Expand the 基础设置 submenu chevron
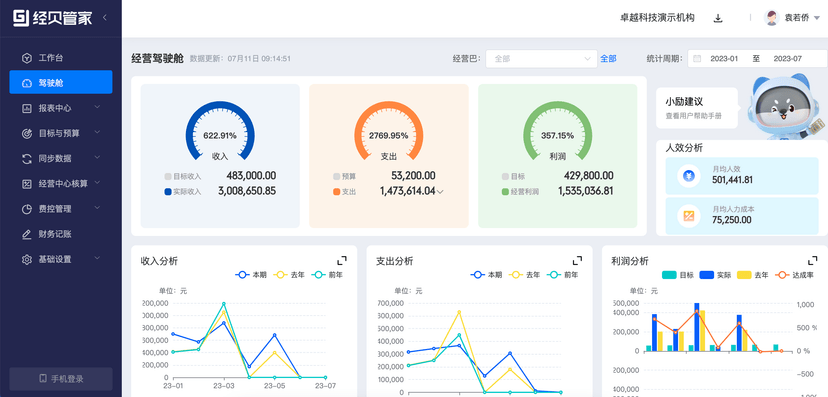 tap(97, 258)
